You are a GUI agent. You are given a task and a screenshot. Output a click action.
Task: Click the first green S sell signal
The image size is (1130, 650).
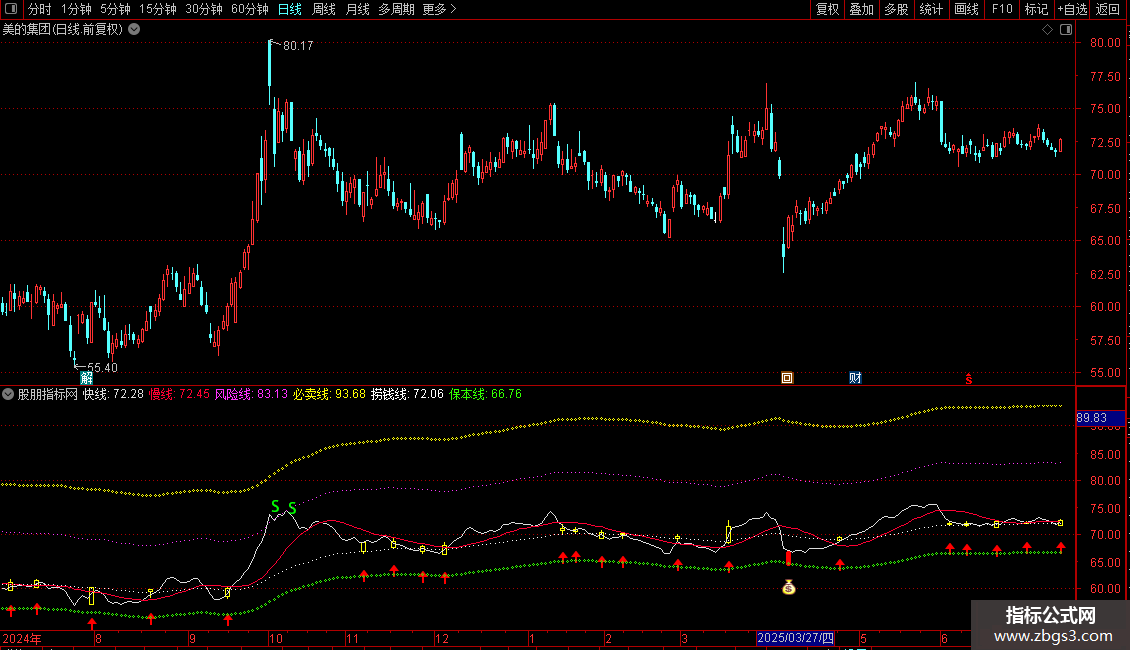pos(275,507)
